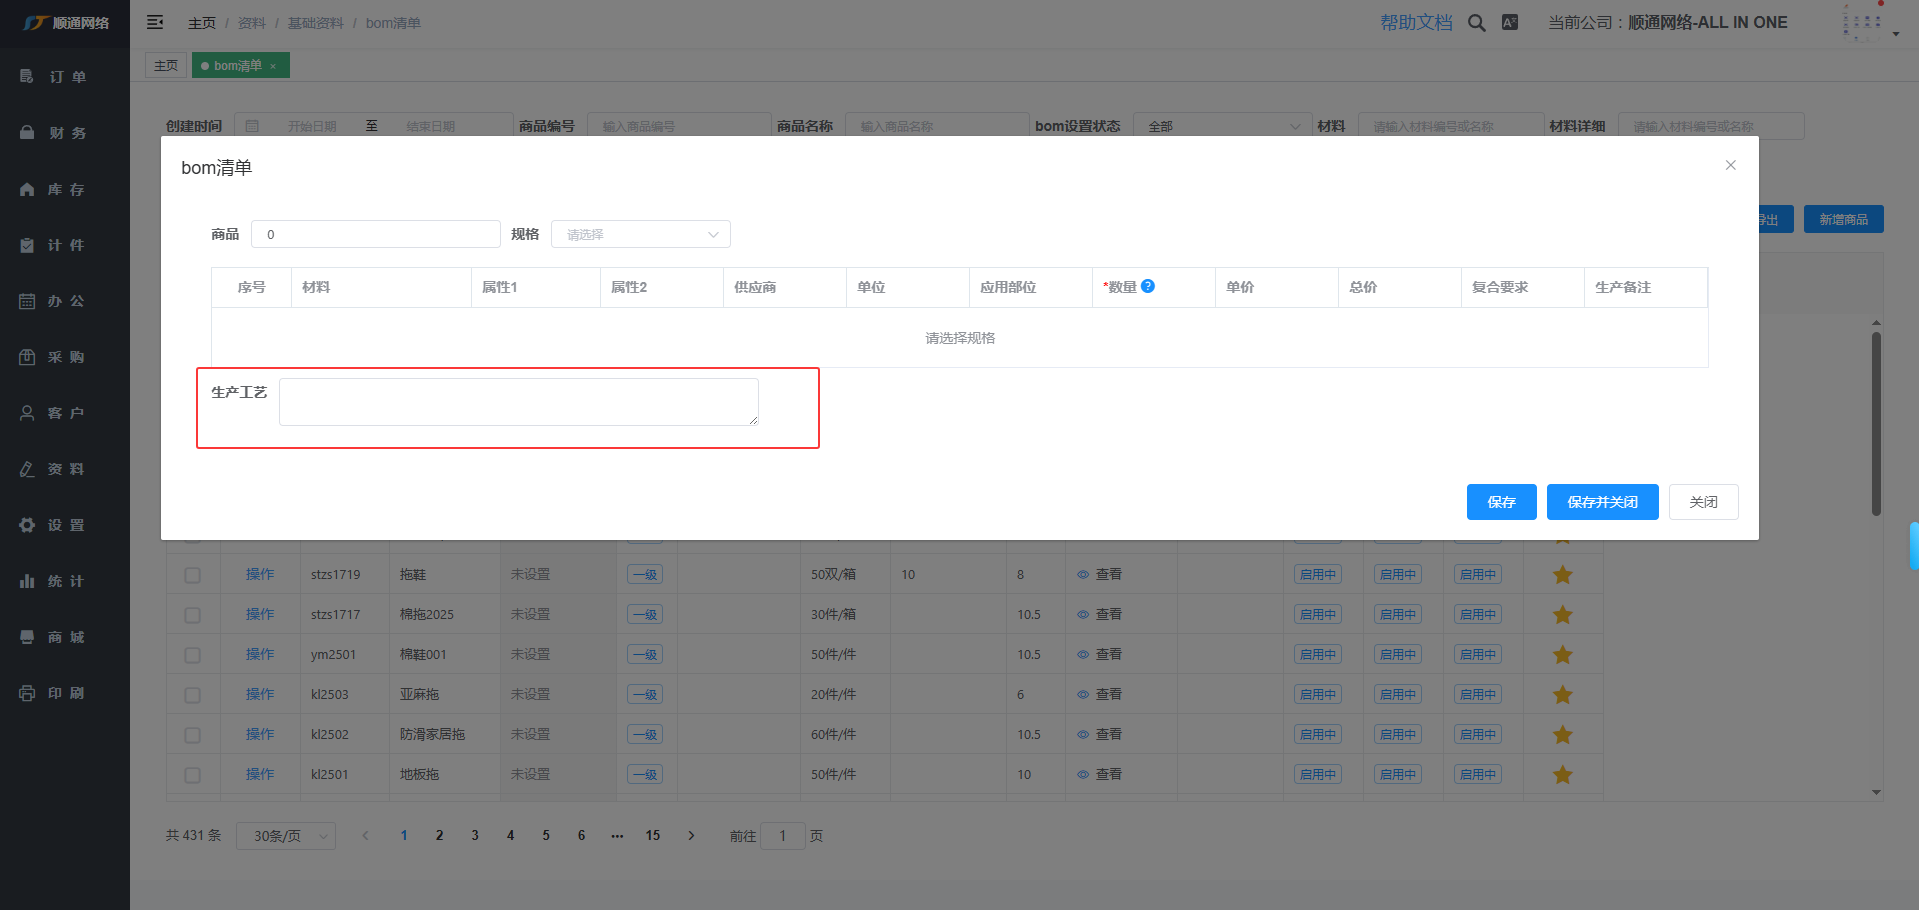Open the 商城 sidebar menu
This screenshot has width=1919, height=910.
(x=65, y=637)
